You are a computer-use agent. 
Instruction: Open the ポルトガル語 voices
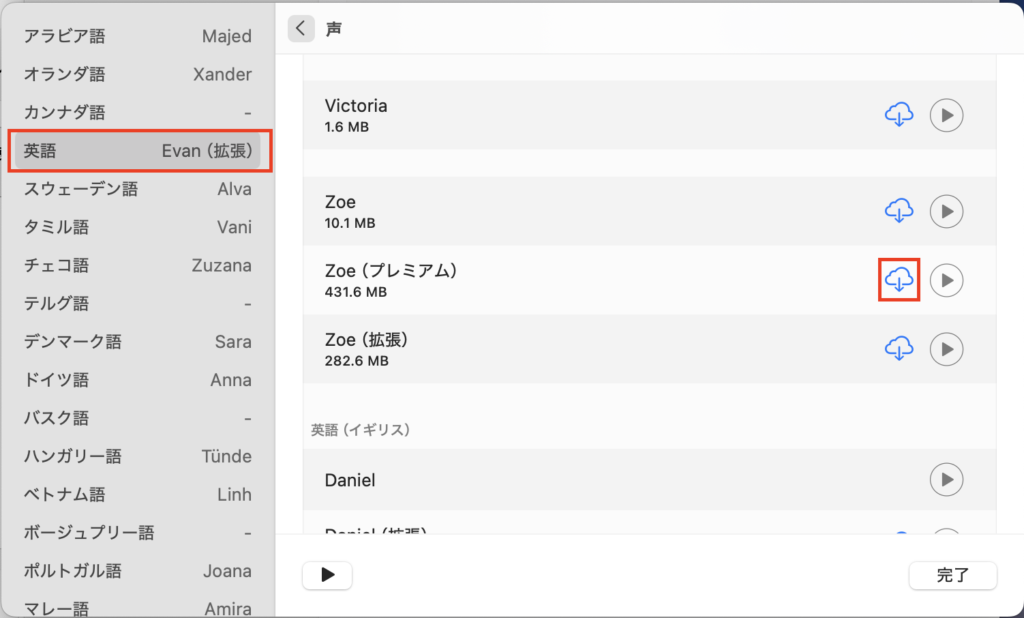[x=138, y=571]
